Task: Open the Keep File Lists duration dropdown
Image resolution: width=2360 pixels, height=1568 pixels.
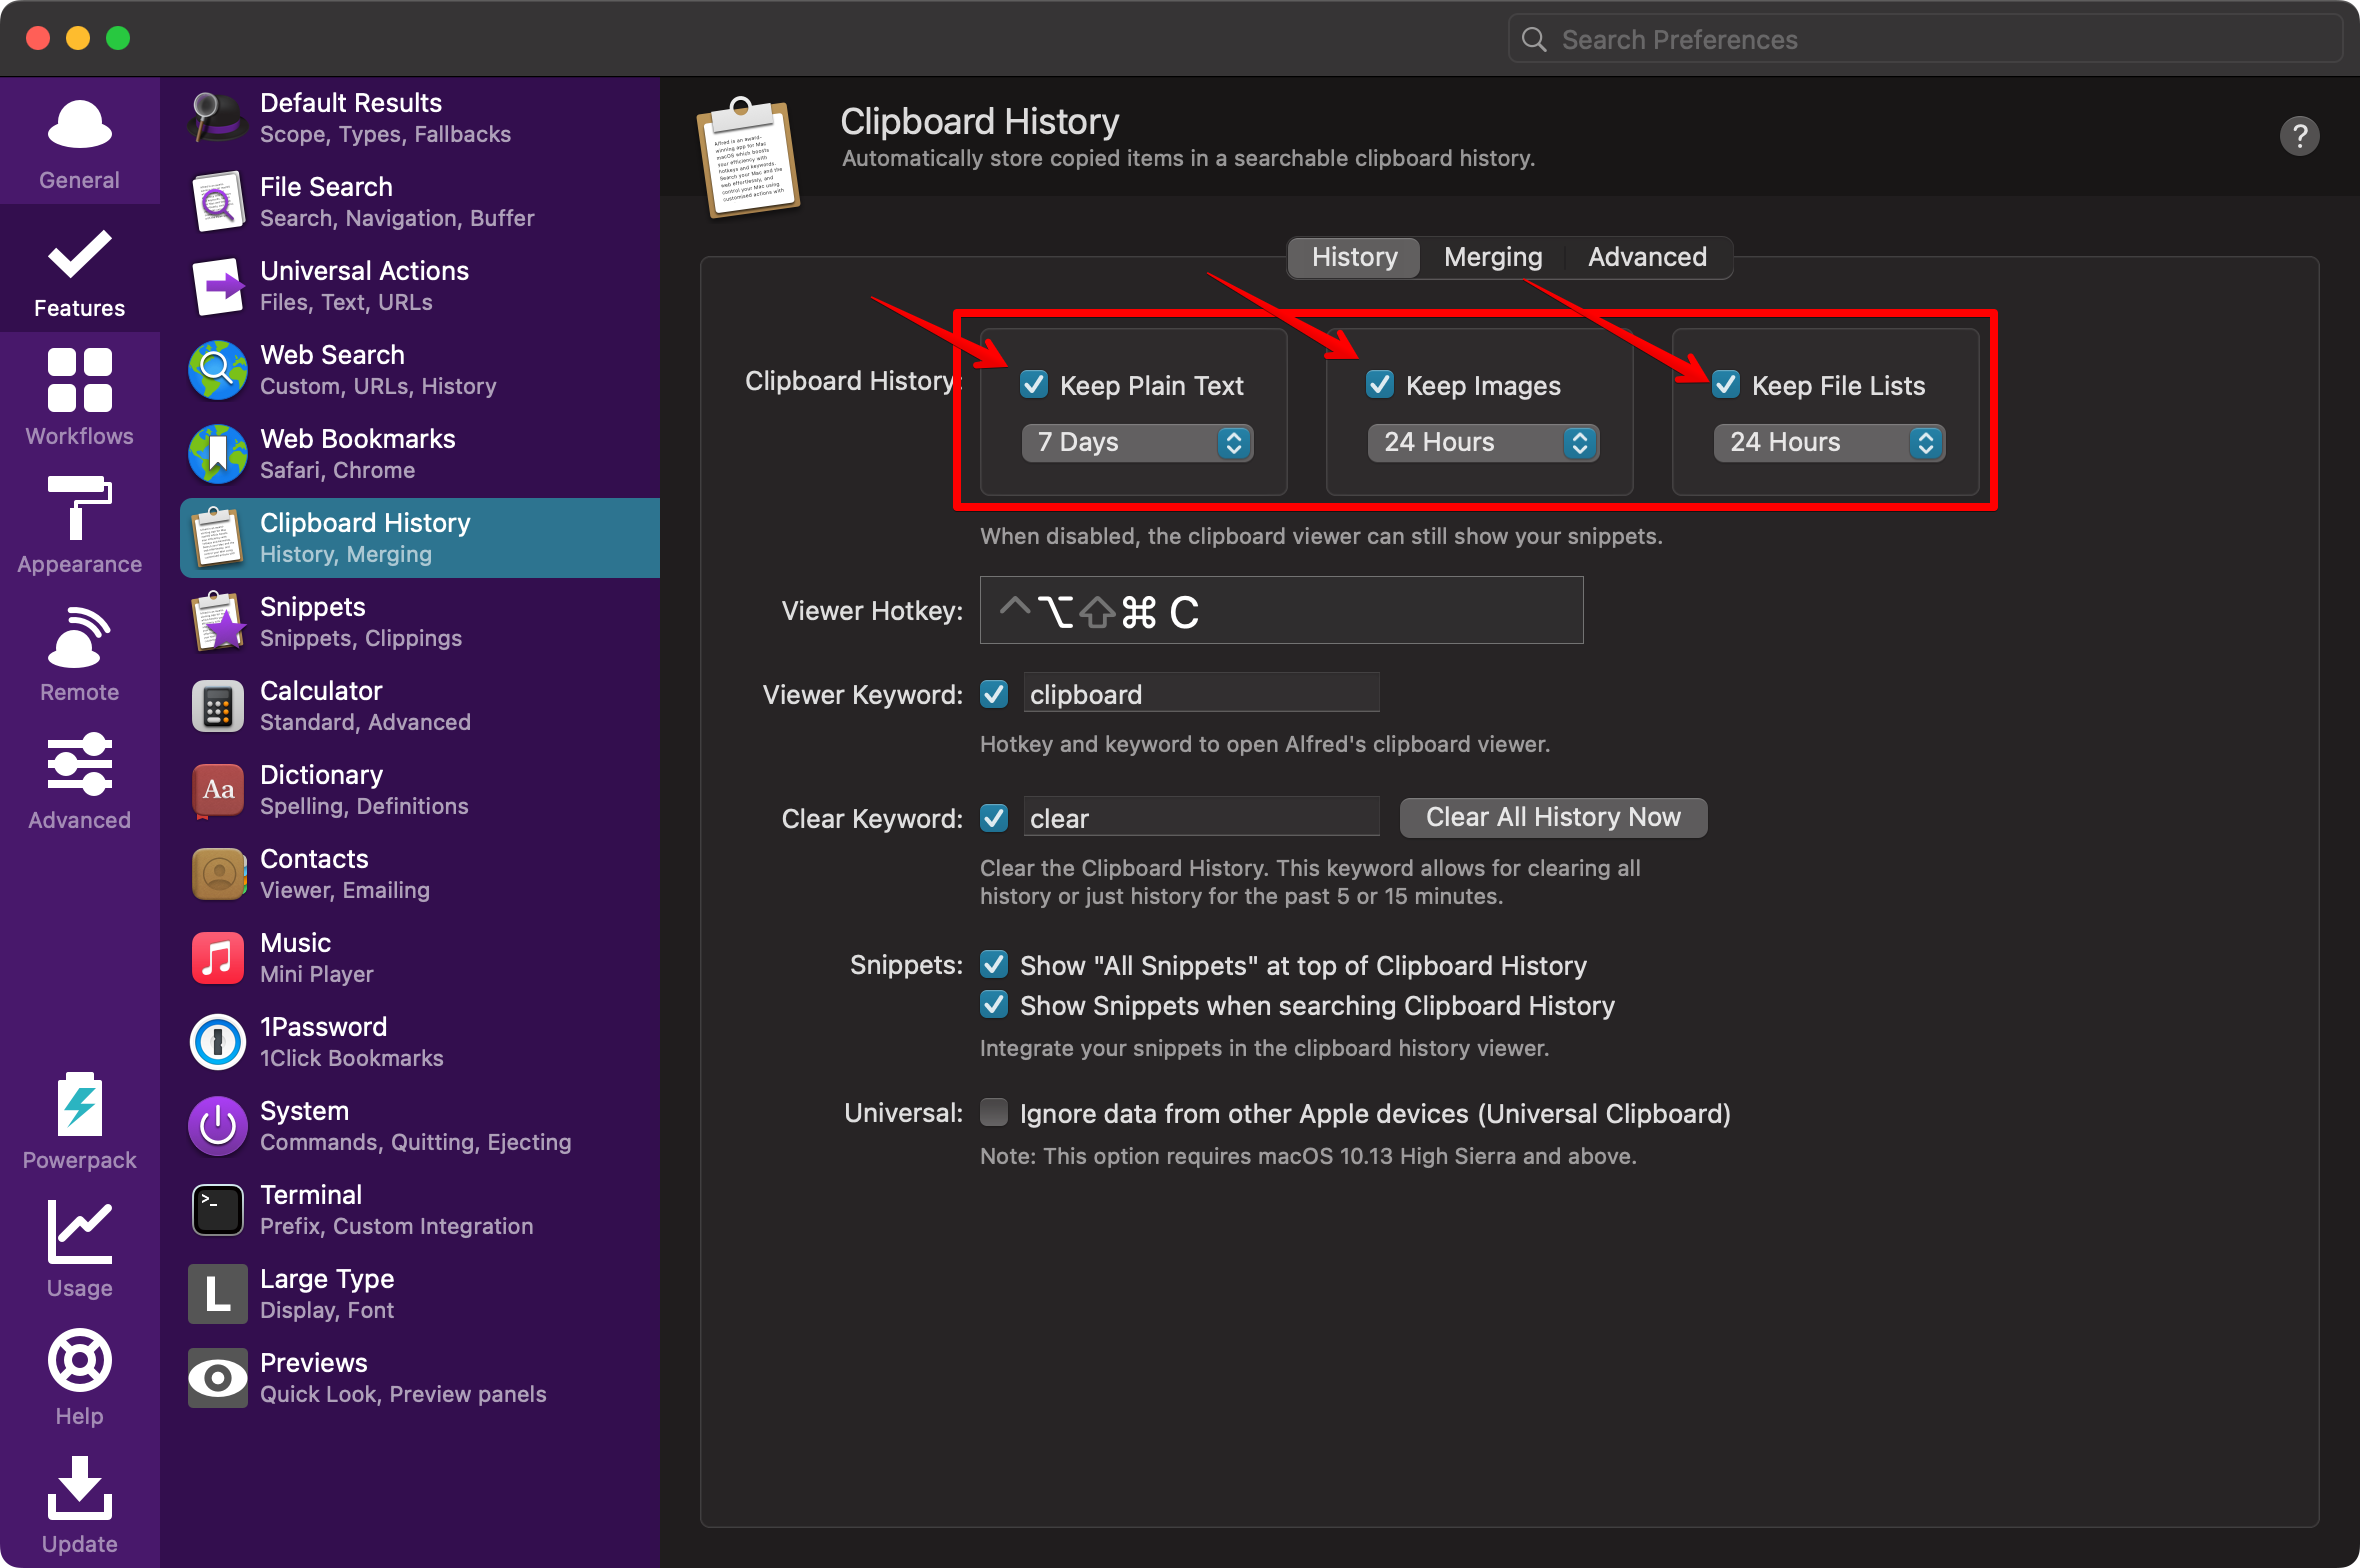Action: tap(1829, 443)
